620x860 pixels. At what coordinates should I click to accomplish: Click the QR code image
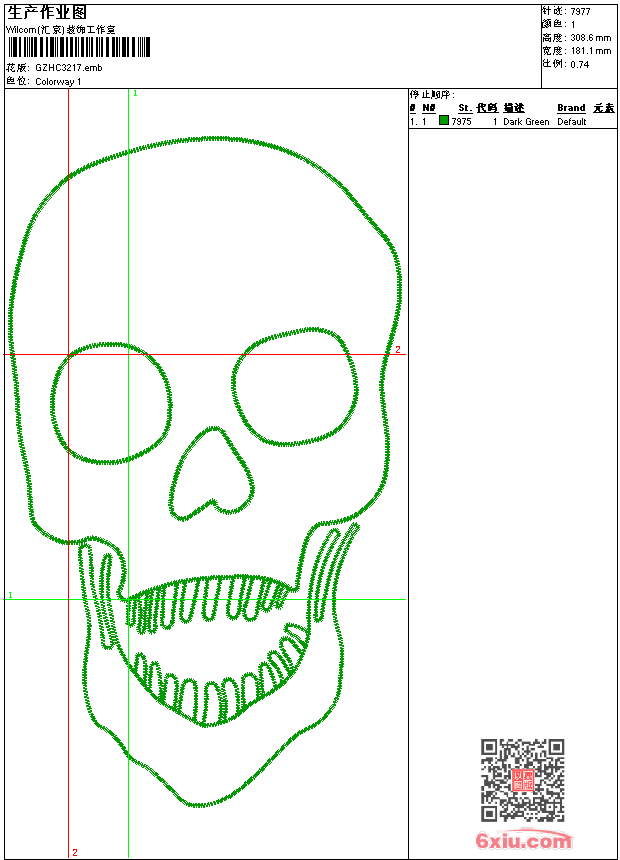(x=522, y=780)
